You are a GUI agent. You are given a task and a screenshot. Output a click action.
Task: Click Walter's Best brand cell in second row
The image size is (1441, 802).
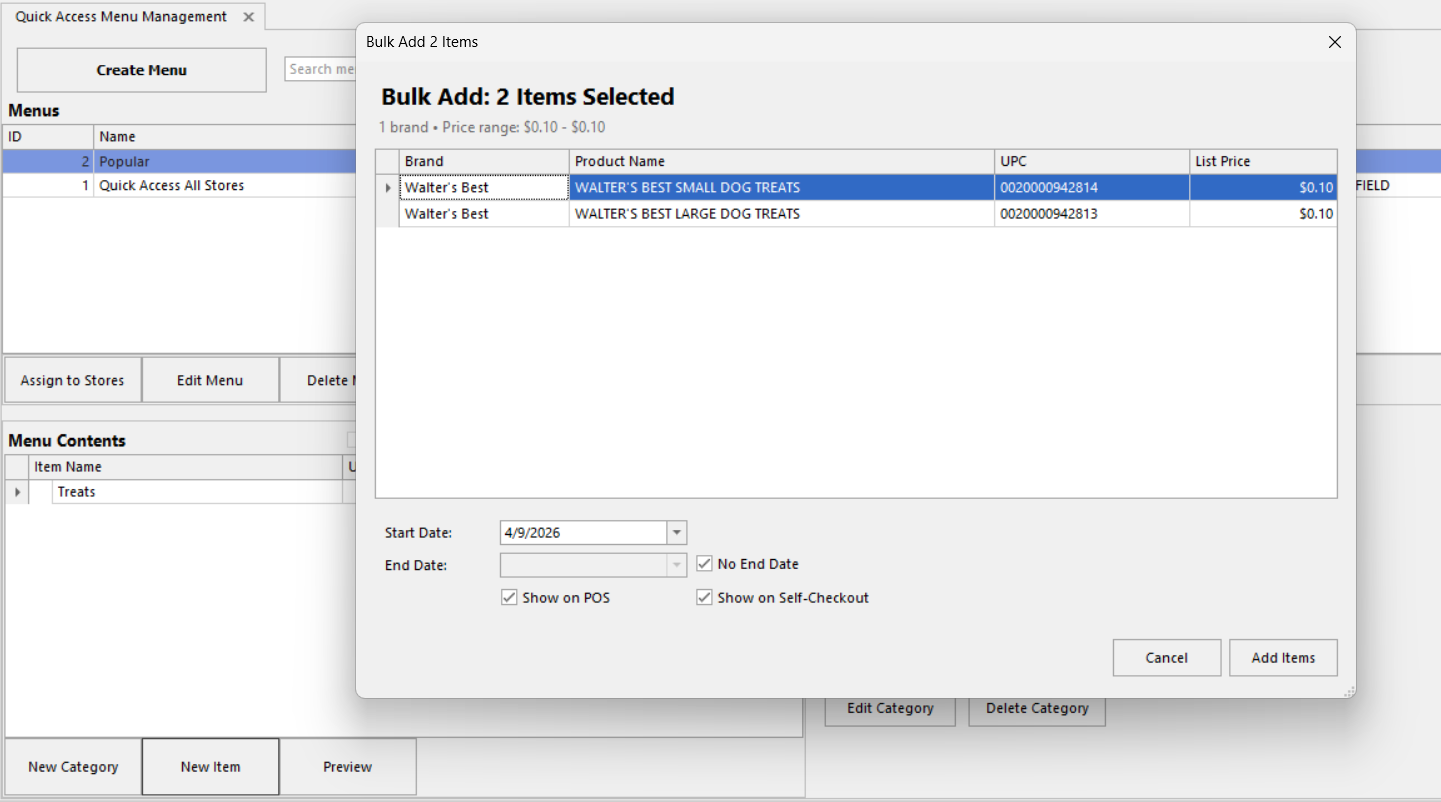(x=484, y=214)
